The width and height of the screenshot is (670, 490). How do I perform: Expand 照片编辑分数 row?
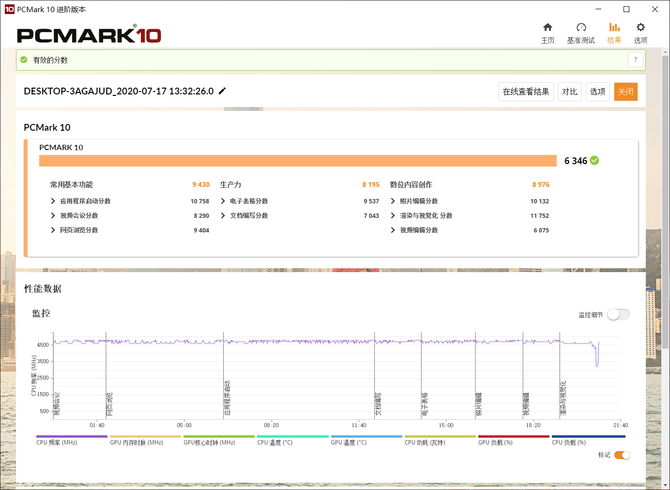click(393, 201)
